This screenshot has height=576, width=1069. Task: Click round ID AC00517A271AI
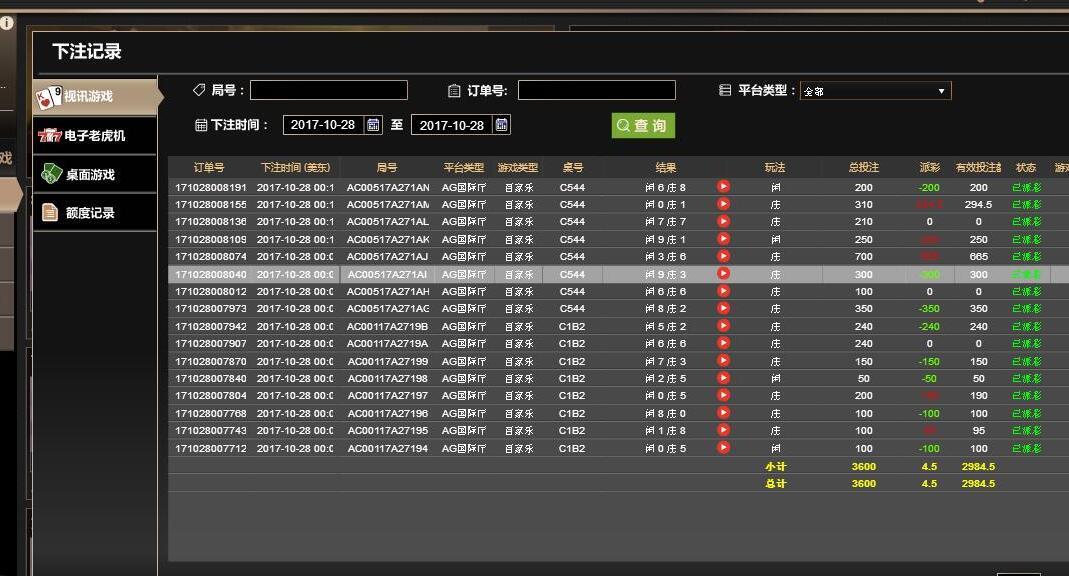pos(387,275)
